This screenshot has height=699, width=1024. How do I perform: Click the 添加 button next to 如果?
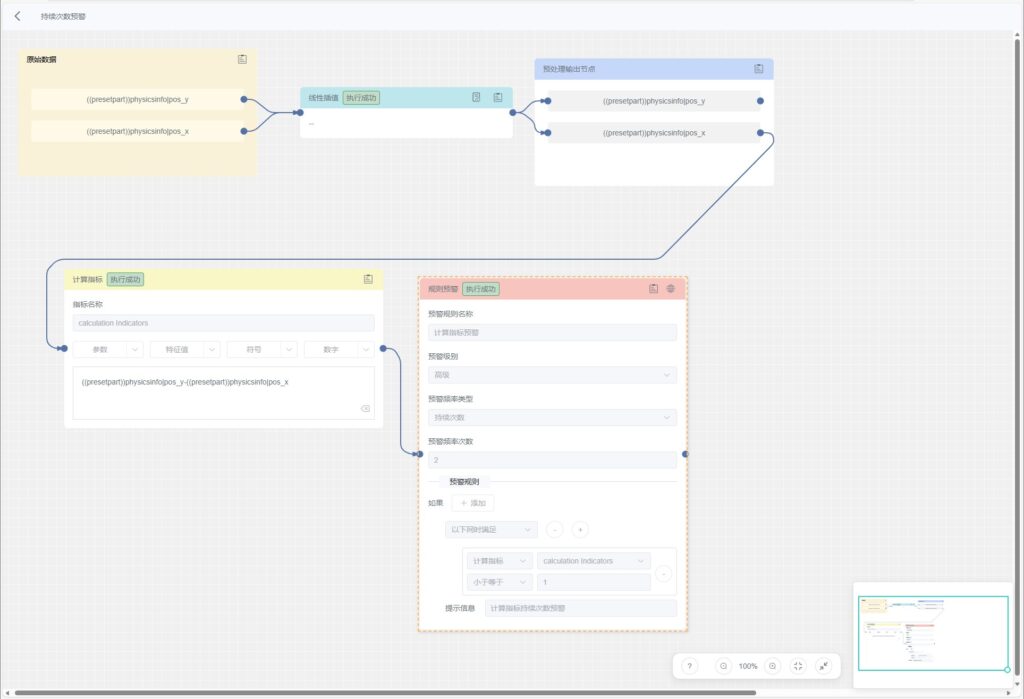pyautogui.click(x=473, y=503)
